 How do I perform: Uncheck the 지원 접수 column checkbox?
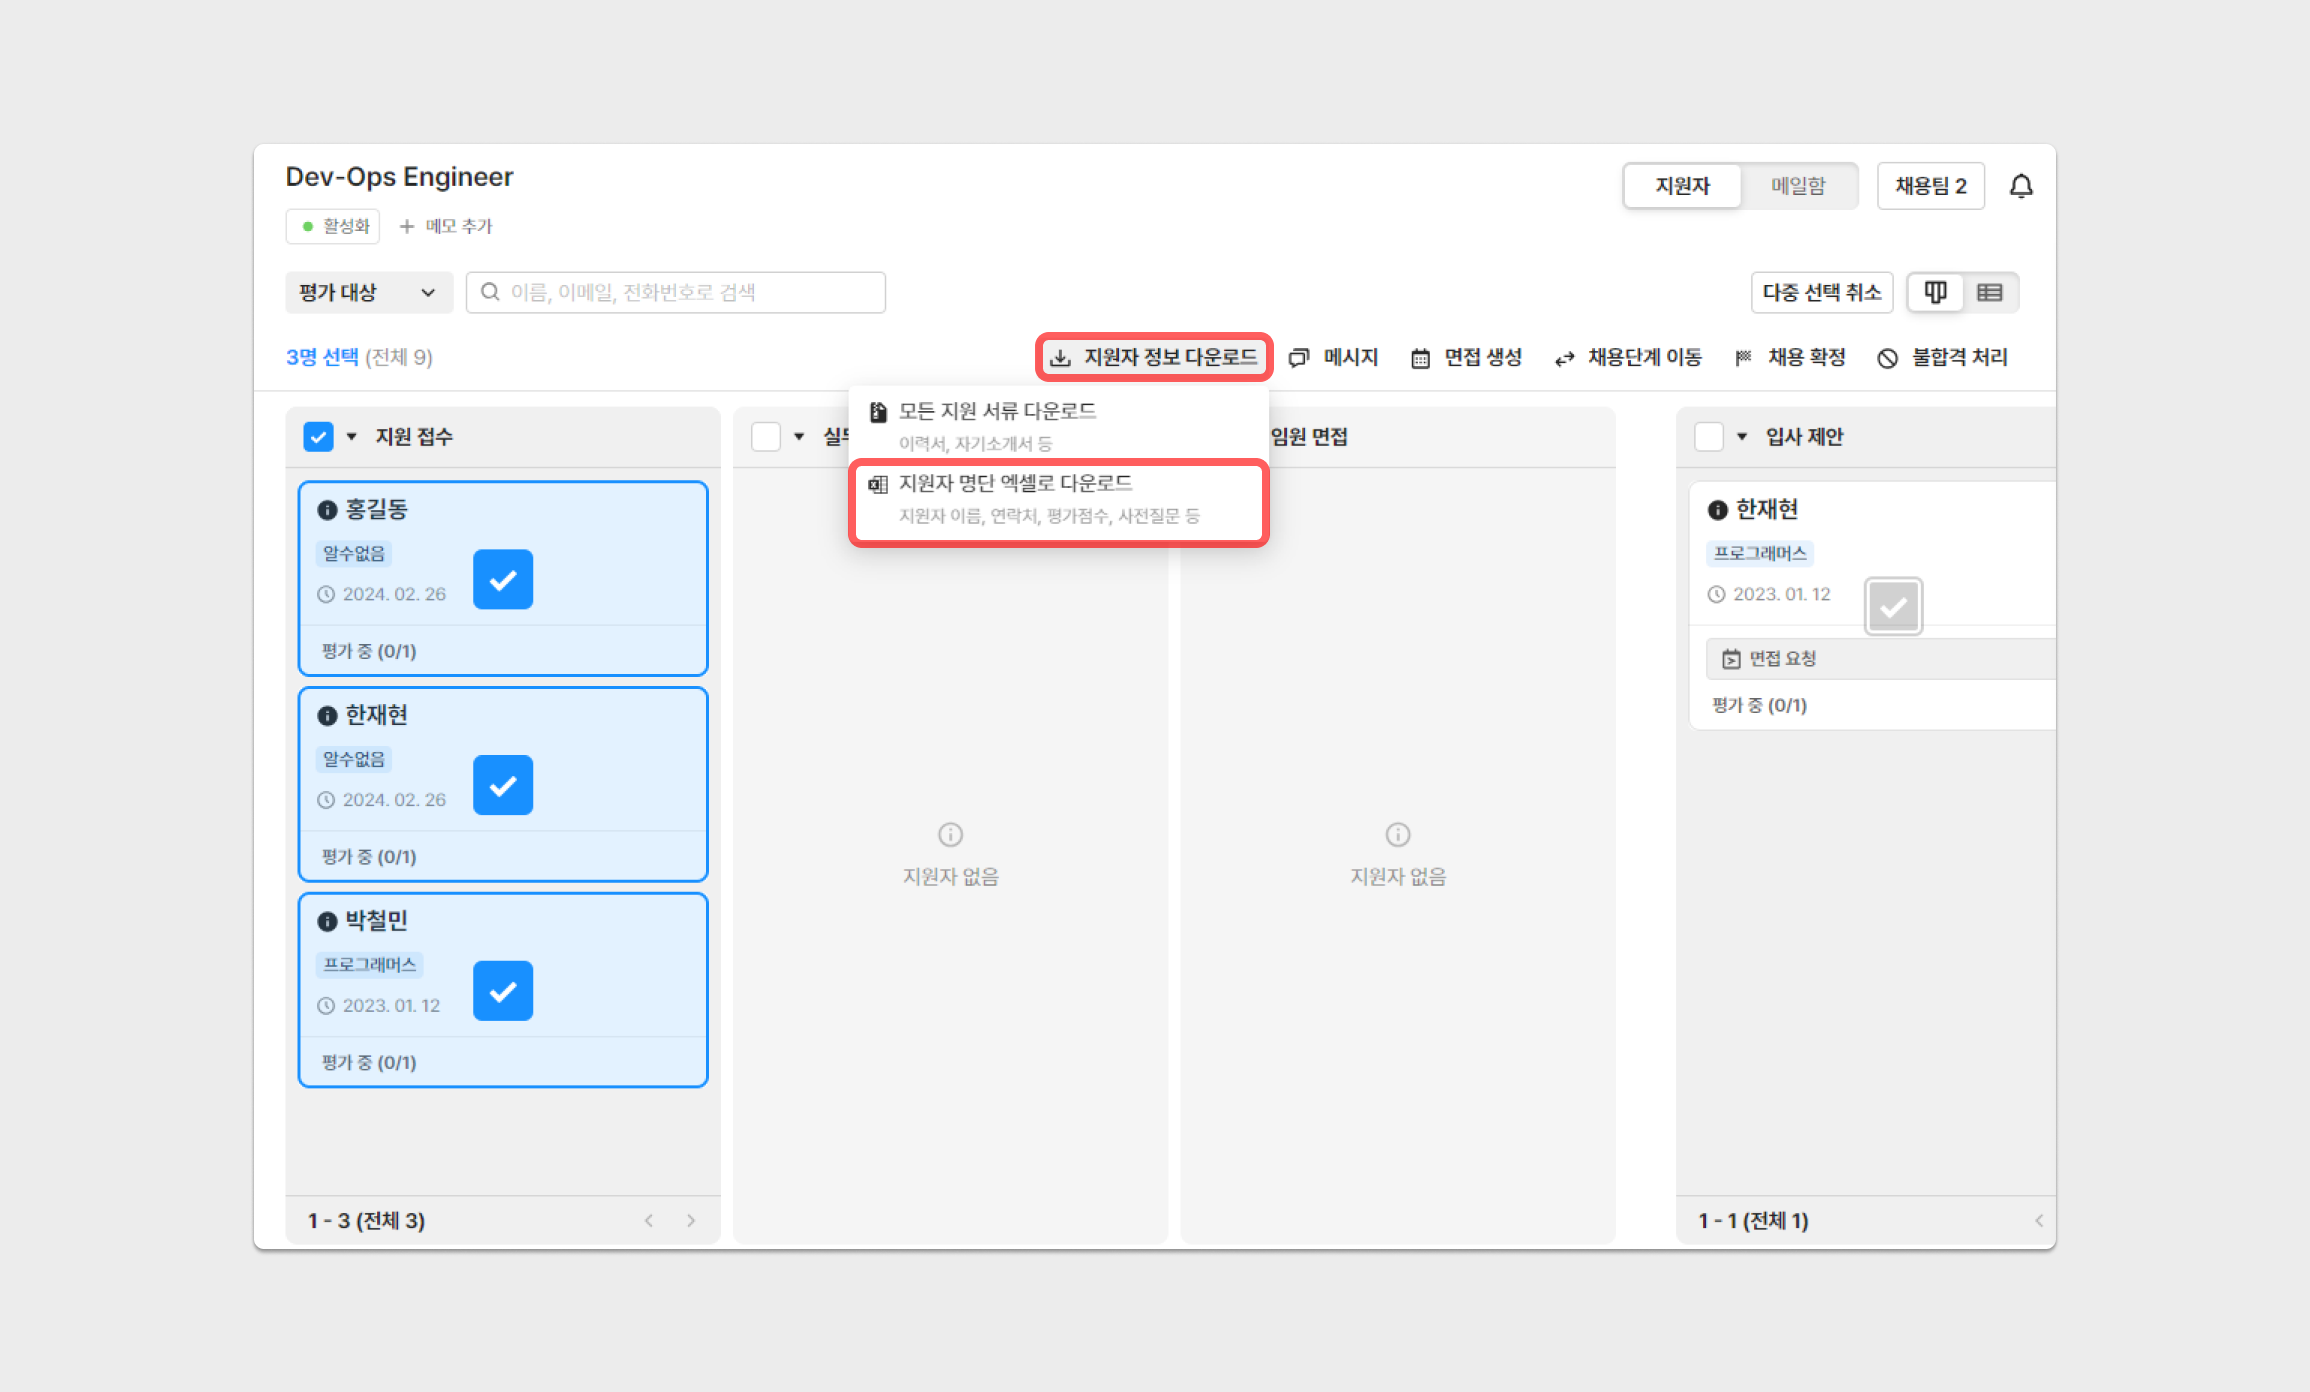pos(318,437)
